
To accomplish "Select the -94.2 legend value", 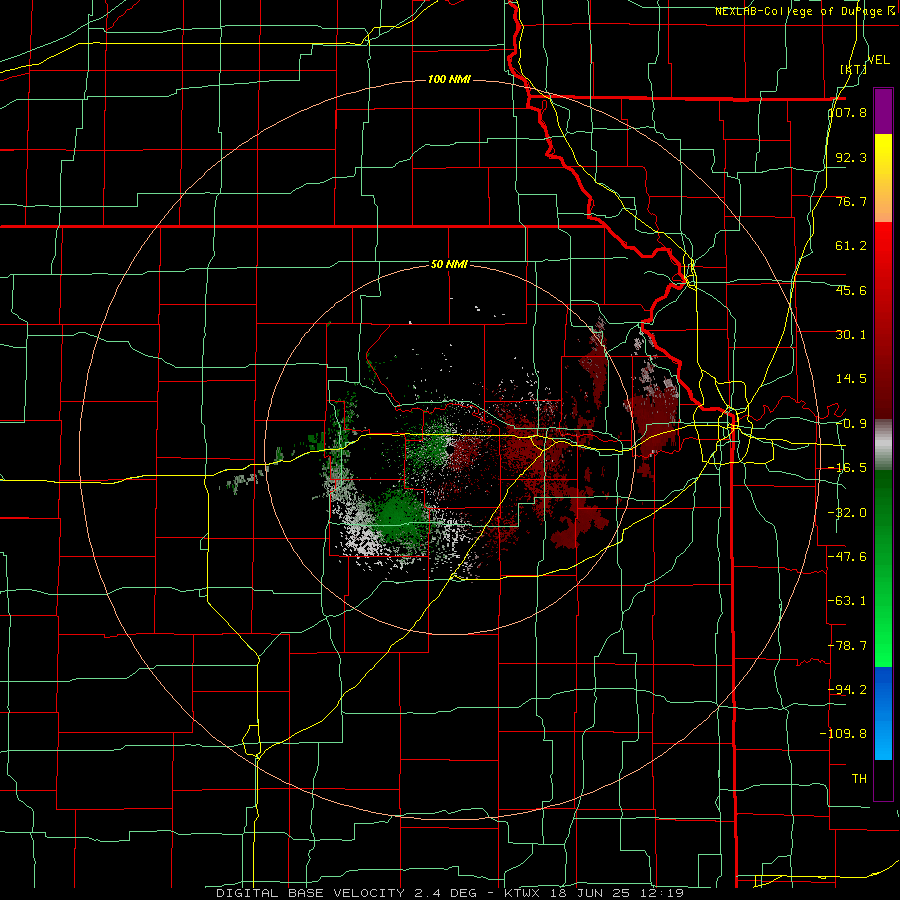I will [x=847, y=690].
